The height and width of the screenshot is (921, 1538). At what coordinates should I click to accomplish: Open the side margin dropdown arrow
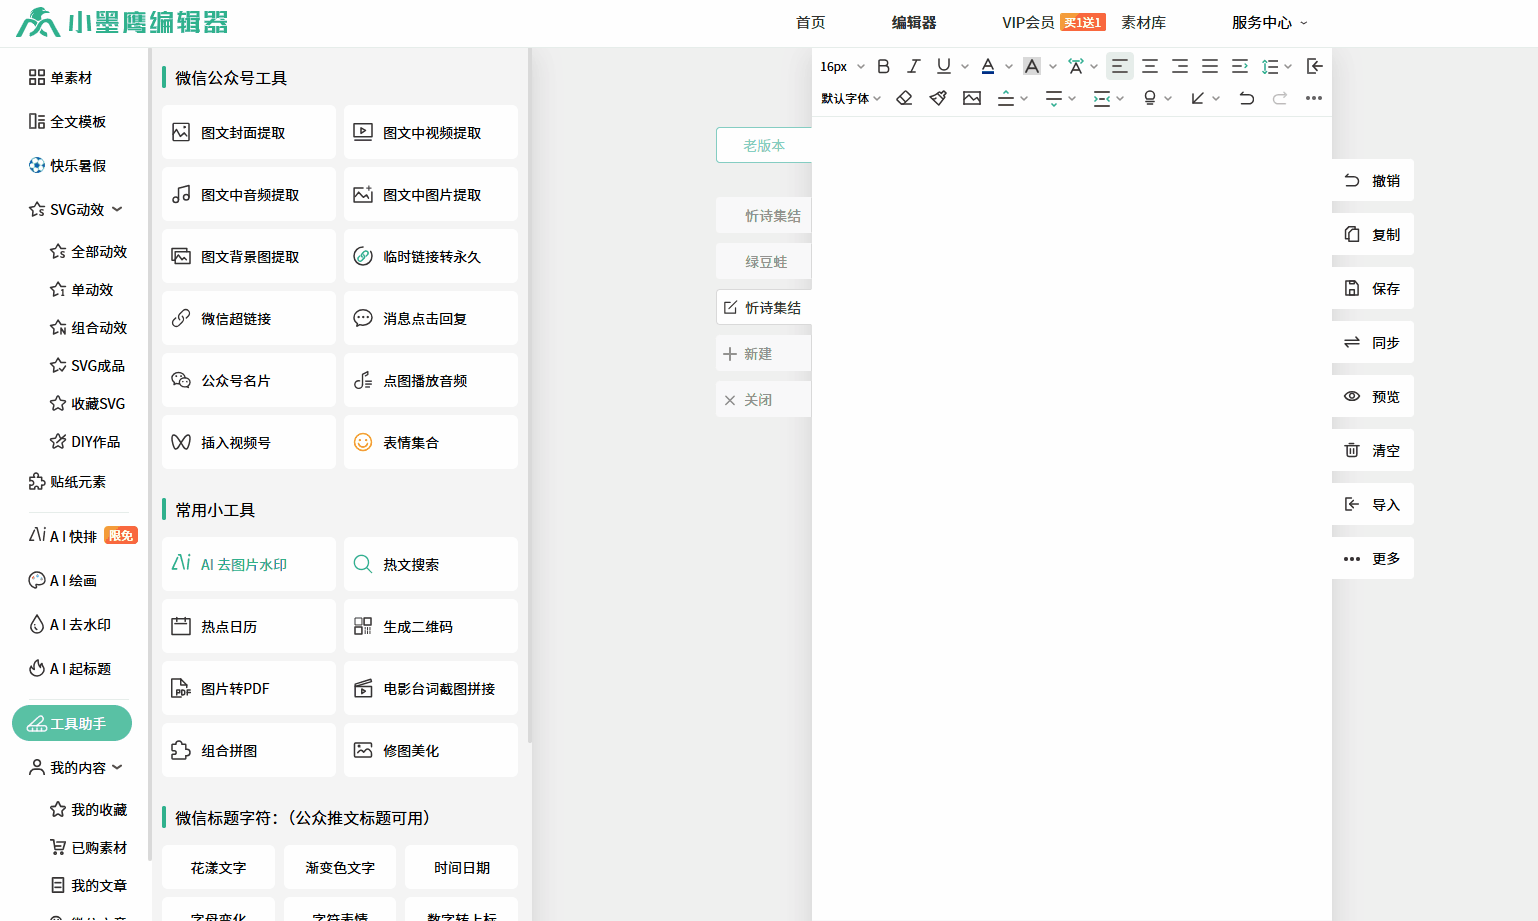(x=1120, y=99)
